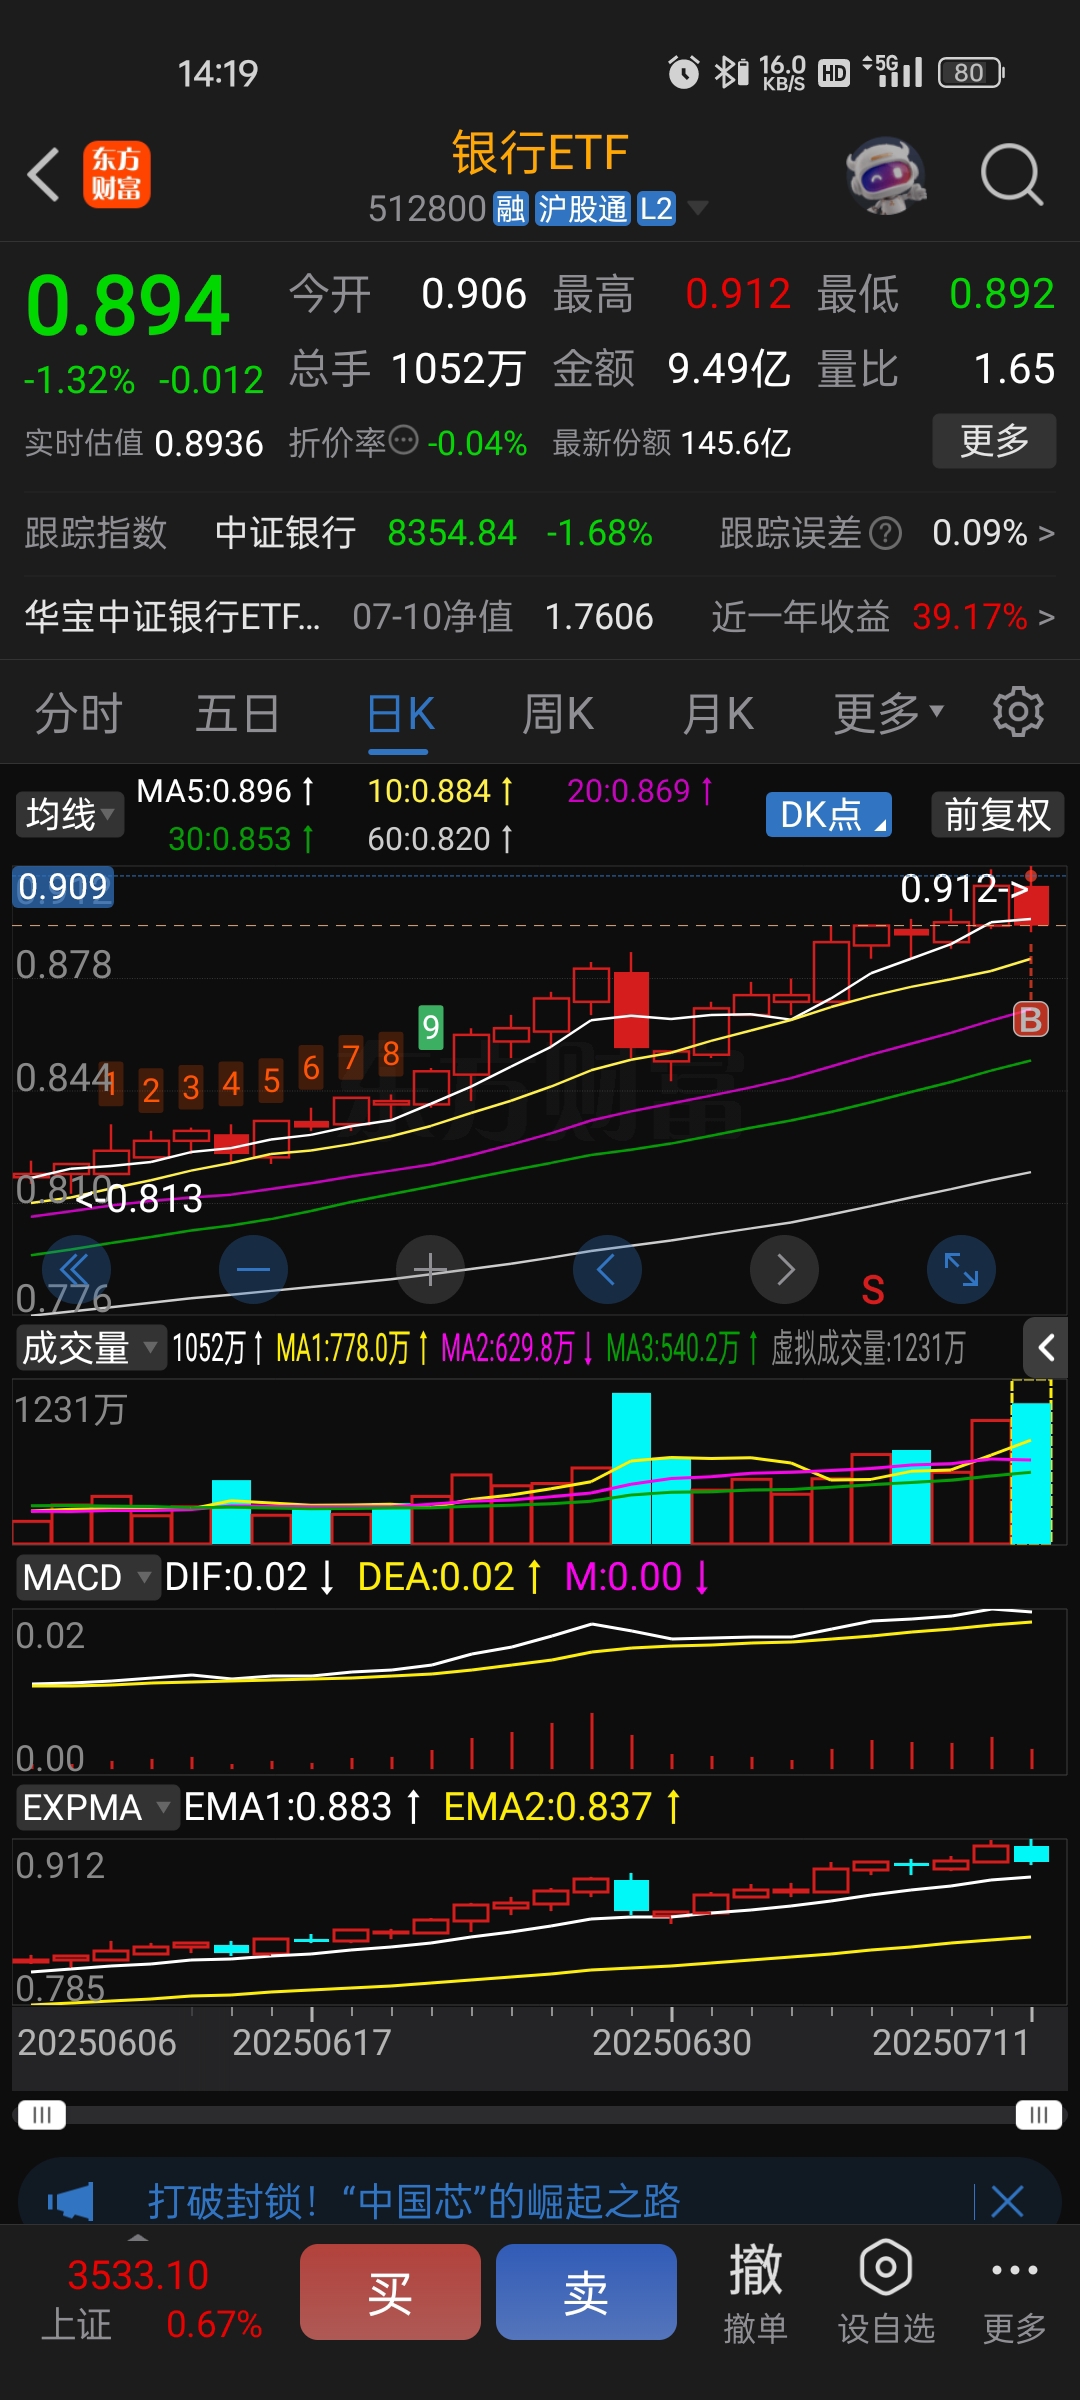Zoom in chart with plus button

click(x=430, y=1270)
